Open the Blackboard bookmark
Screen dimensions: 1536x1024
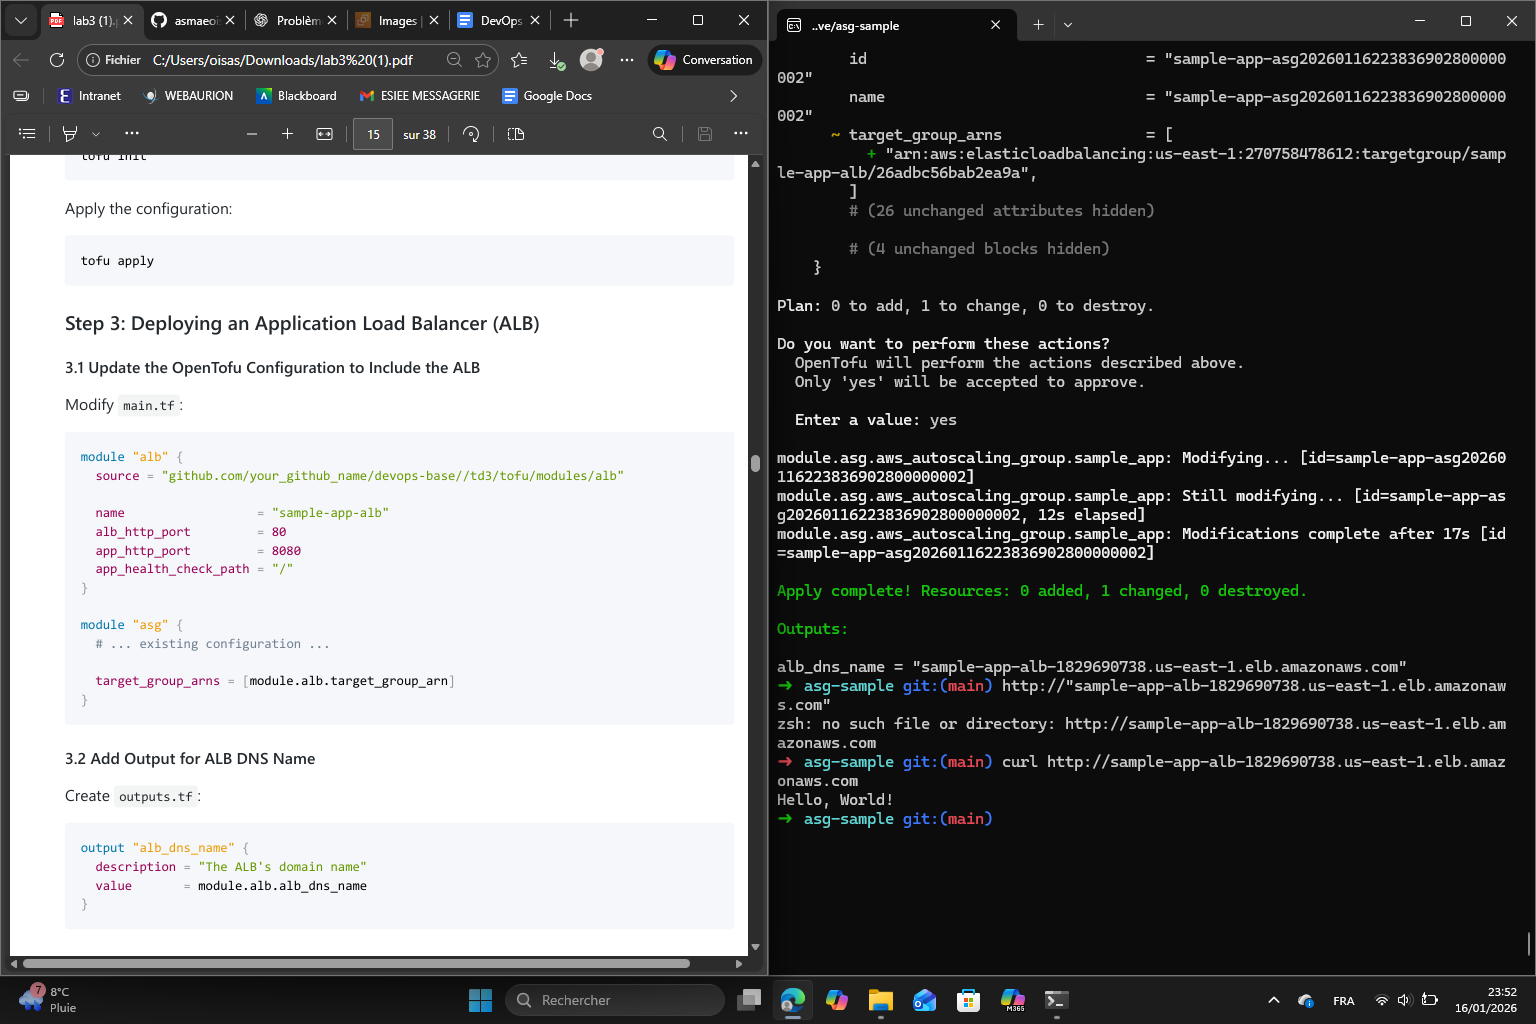tap(297, 96)
